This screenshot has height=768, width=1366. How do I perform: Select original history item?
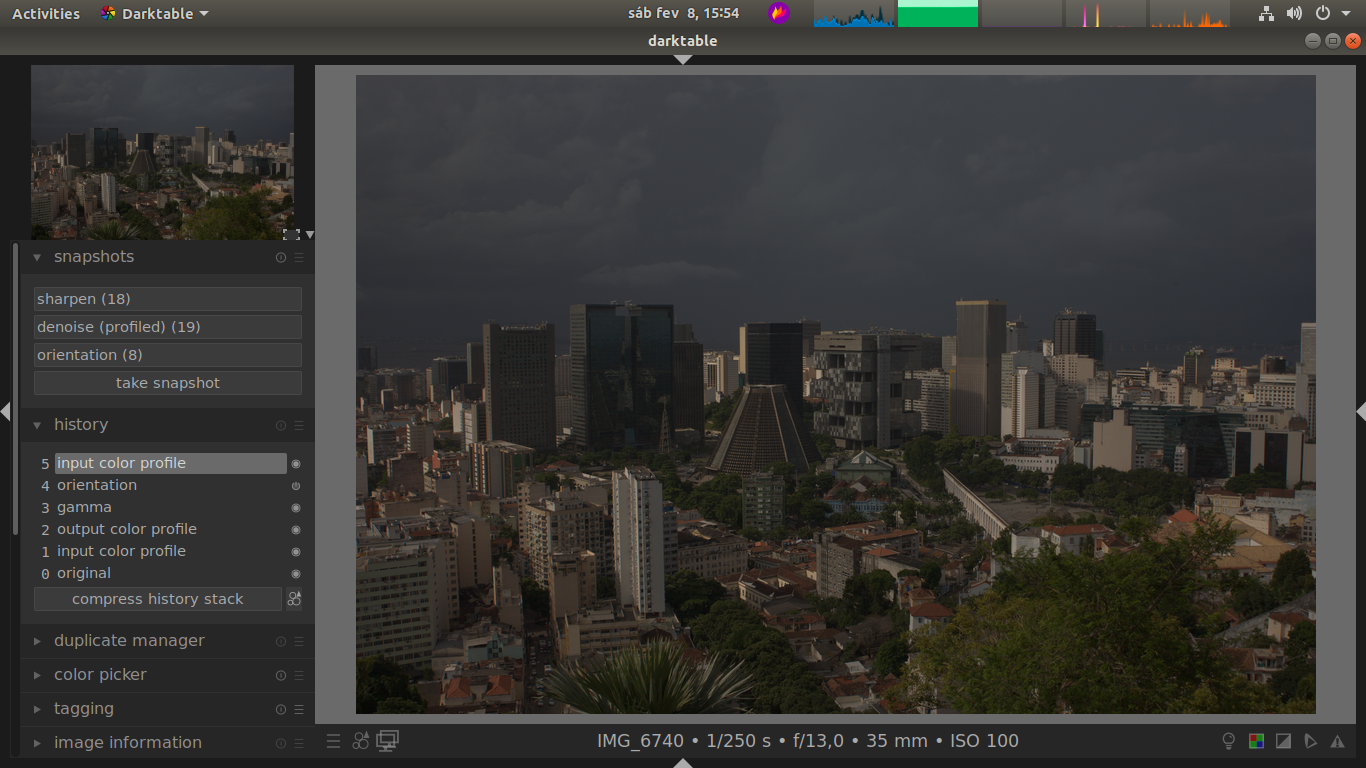(170, 574)
